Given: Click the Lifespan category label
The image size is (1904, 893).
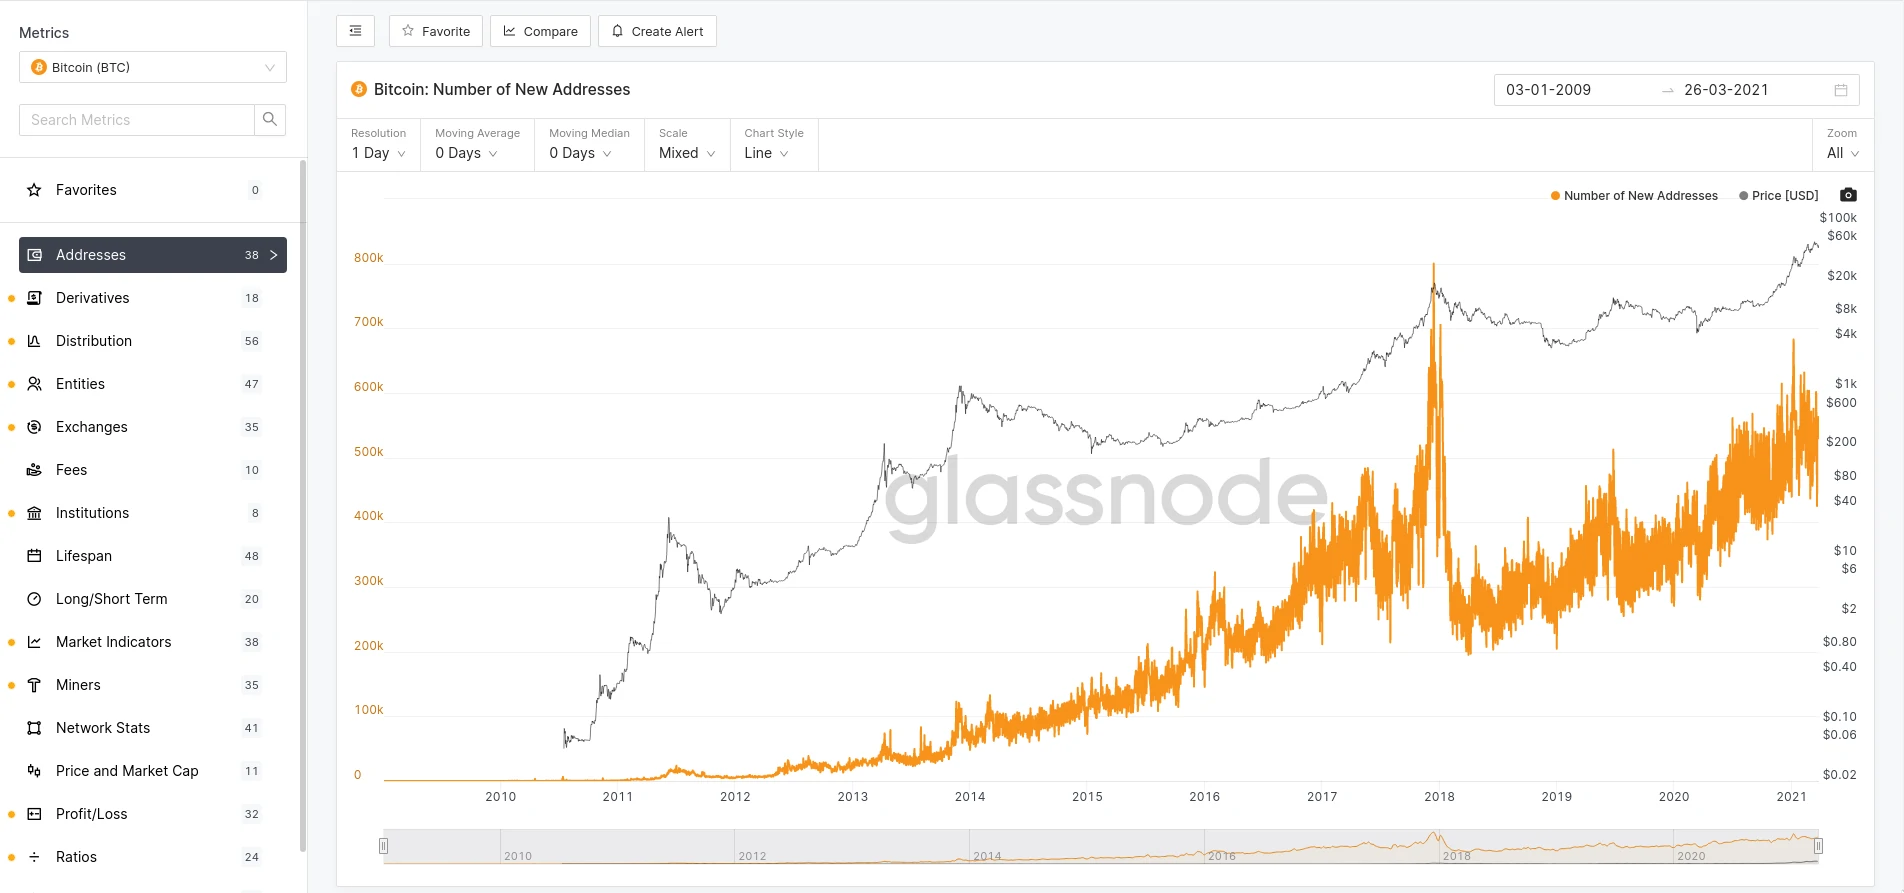Looking at the screenshot, I should (84, 556).
